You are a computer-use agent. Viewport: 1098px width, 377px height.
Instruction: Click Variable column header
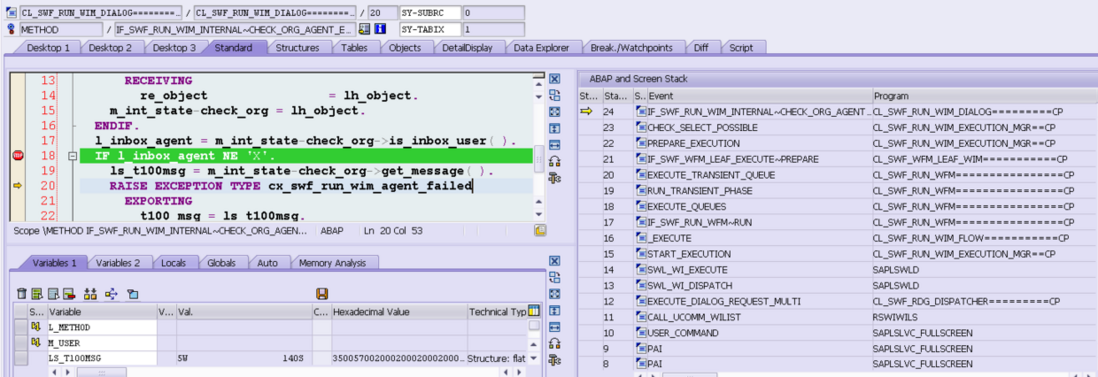102,311
